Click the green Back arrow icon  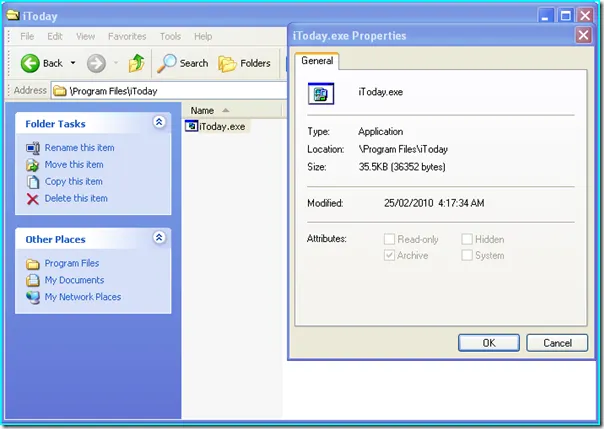(30, 63)
